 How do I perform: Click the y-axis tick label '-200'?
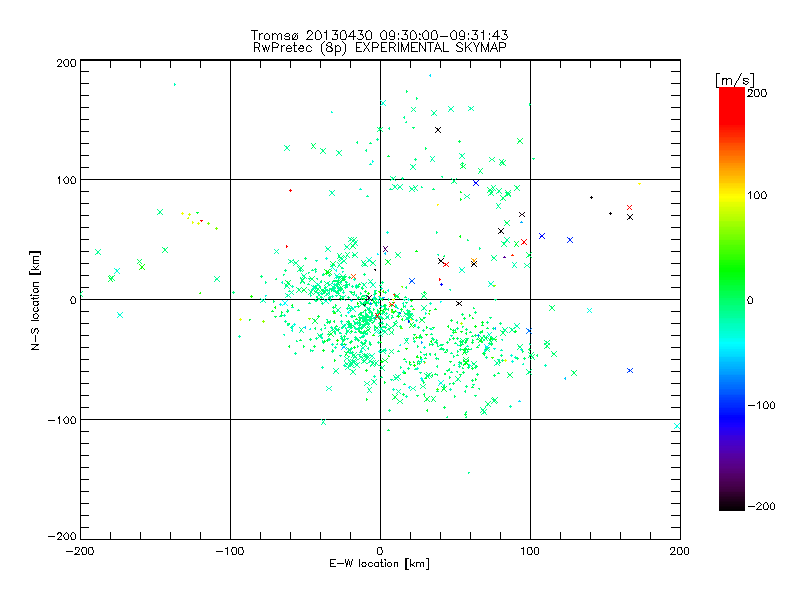click(x=62, y=536)
